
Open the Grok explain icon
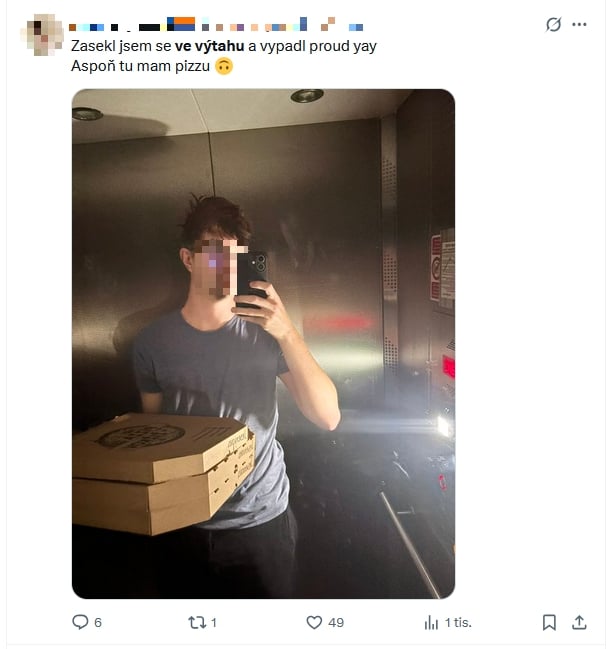[x=553, y=24]
